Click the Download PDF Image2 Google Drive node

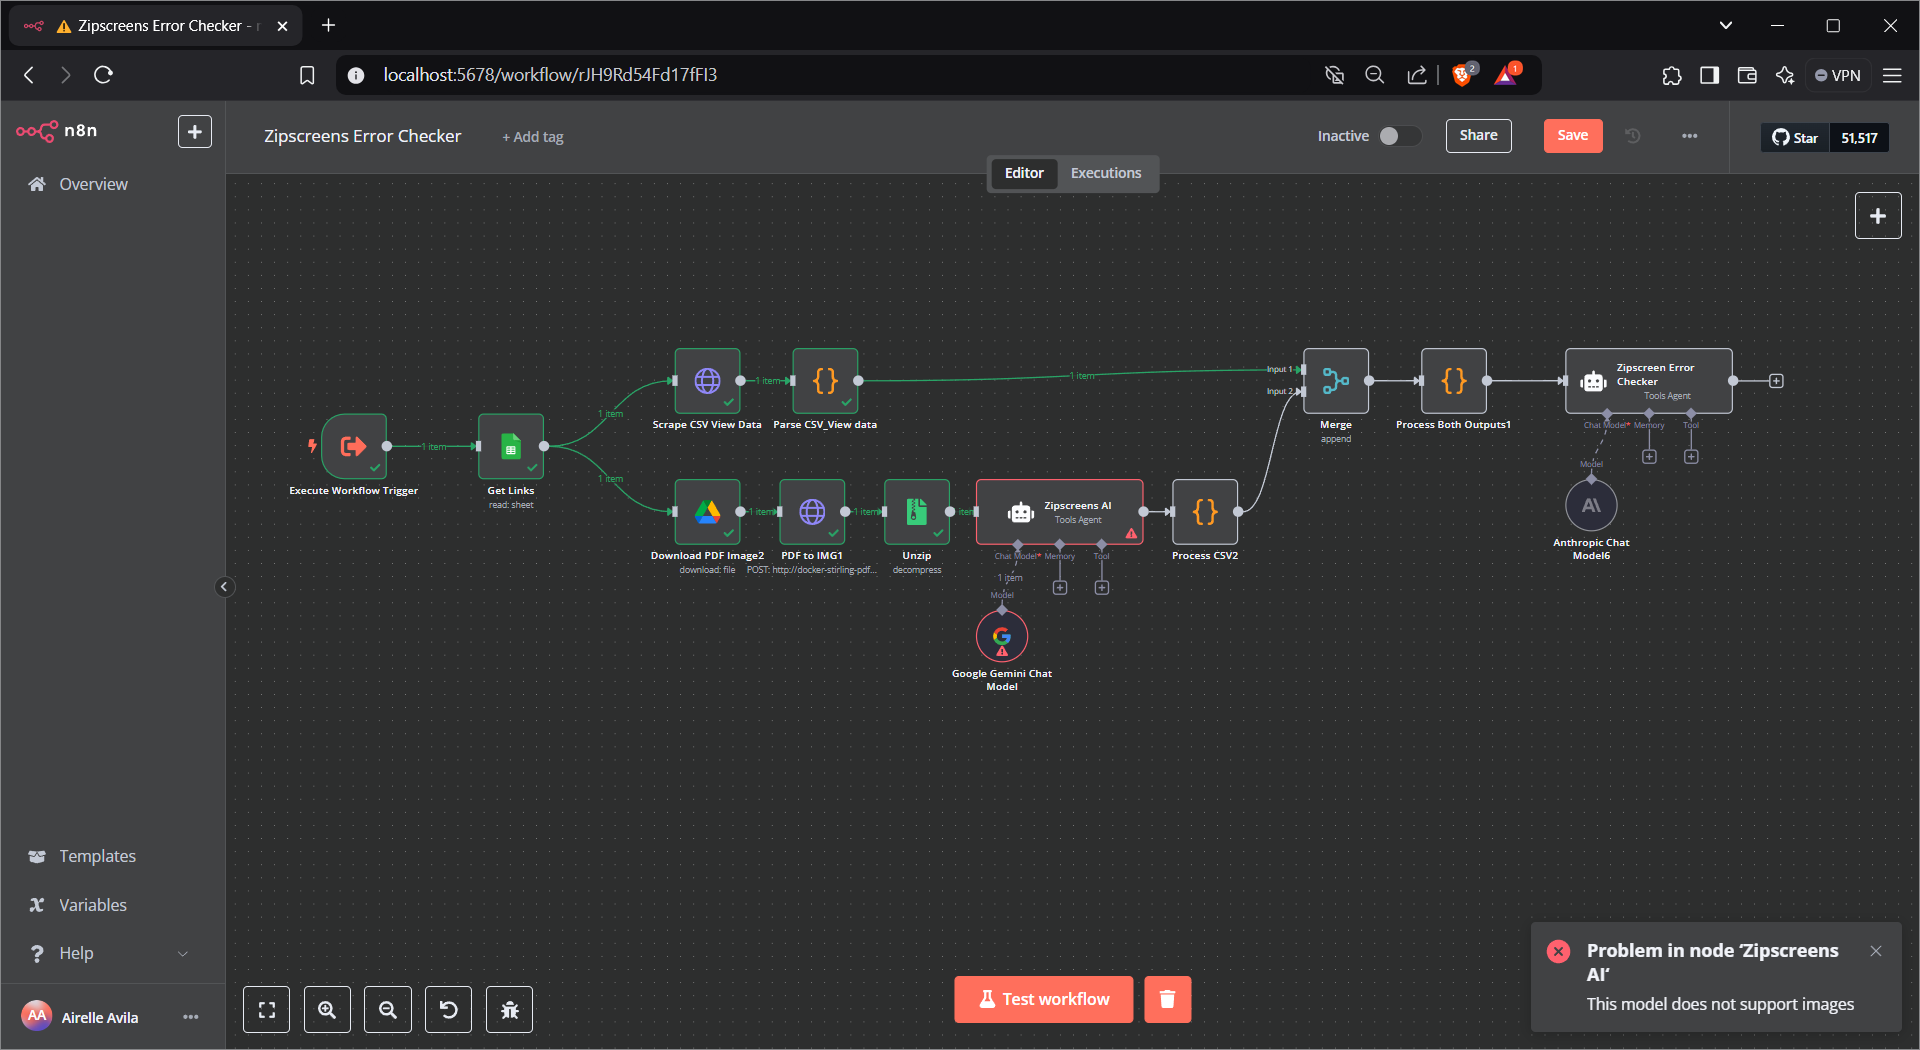pos(707,512)
